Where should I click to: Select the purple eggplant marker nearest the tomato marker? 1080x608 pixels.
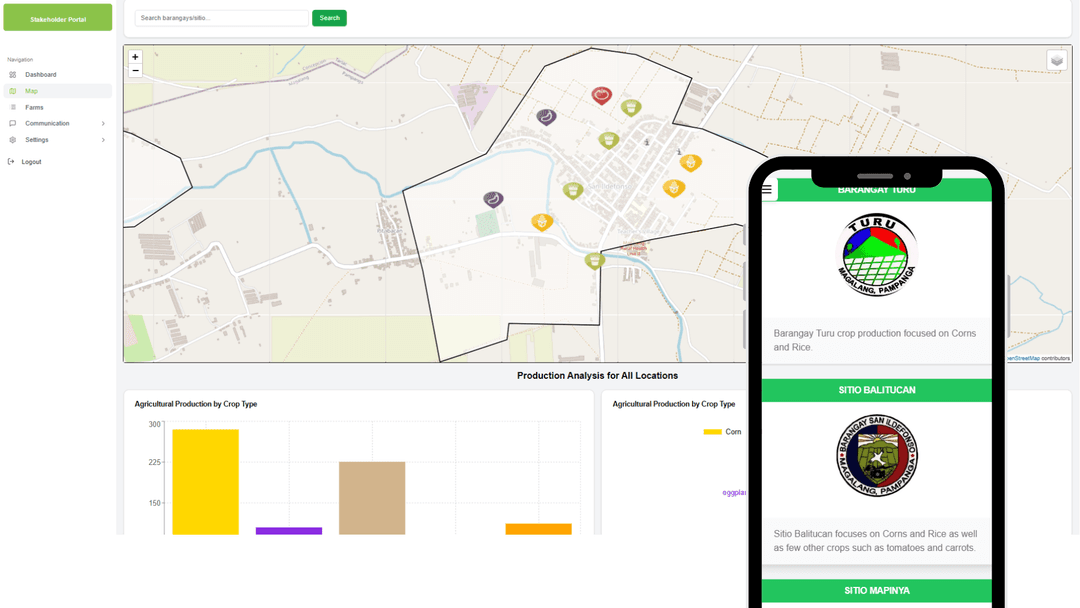point(546,117)
